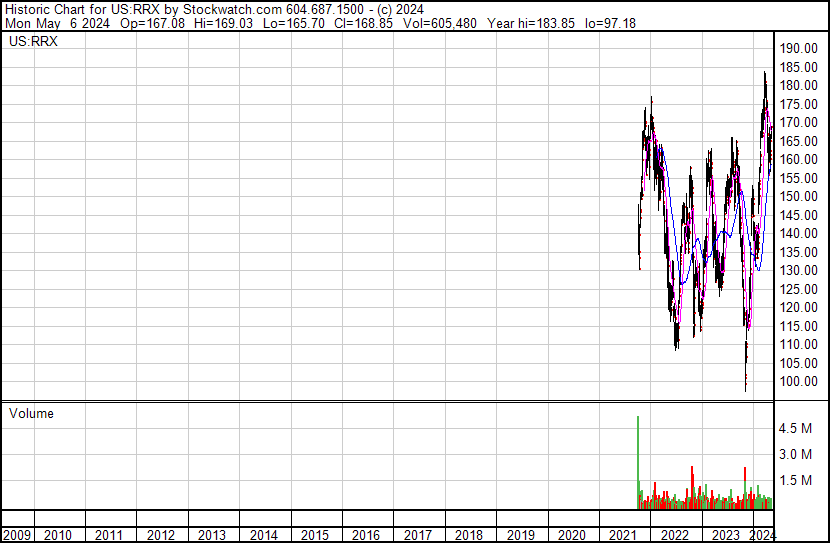Click the 2024 year label on the time axis
The width and height of the screenshot is (830, 543).
[x=762, y=535]
